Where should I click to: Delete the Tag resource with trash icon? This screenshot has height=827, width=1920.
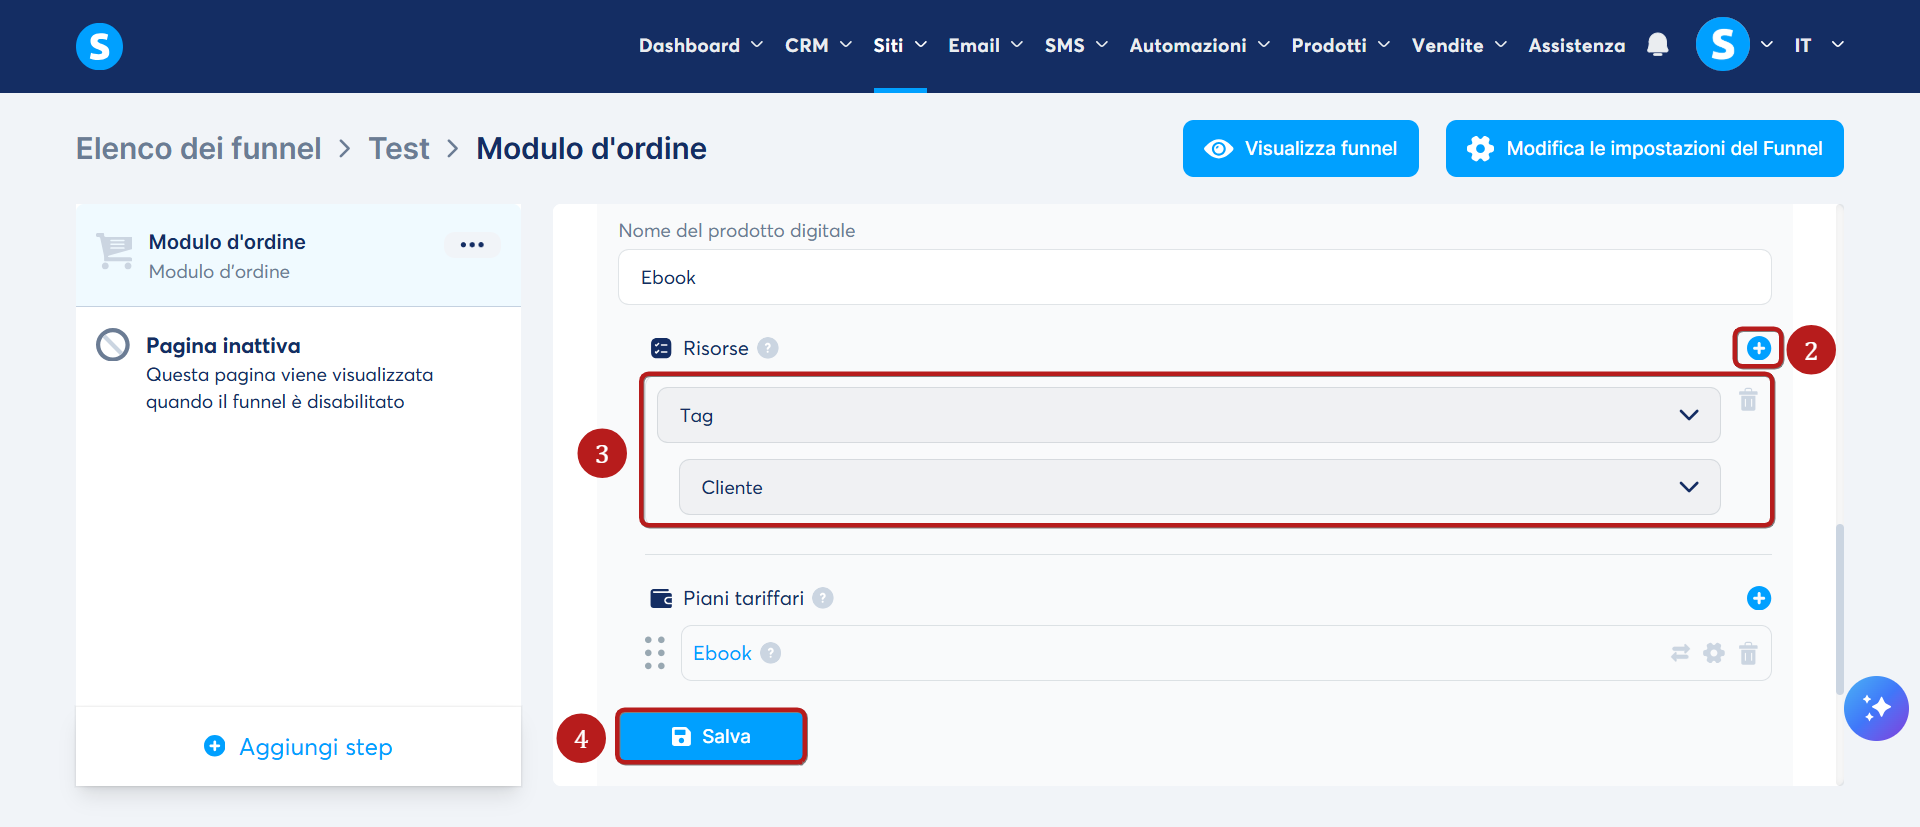coord(1748,400)
